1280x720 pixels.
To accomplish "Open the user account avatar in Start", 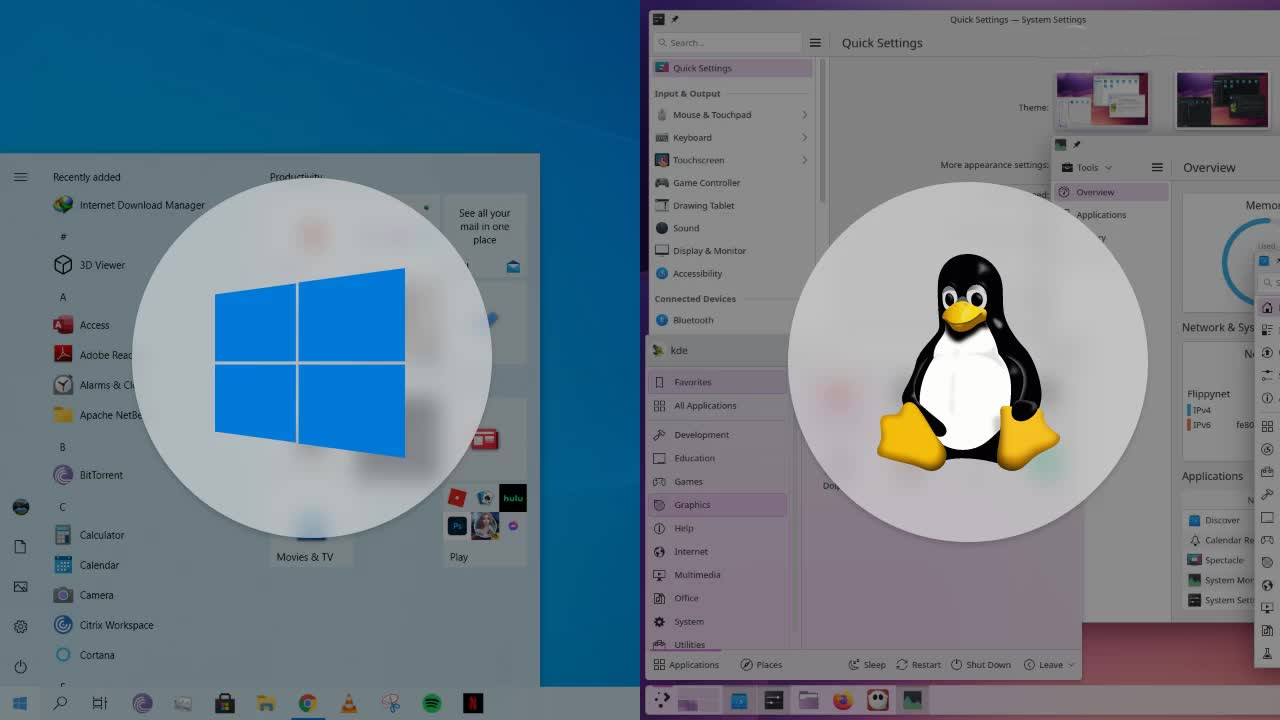I will click(20, 507).
